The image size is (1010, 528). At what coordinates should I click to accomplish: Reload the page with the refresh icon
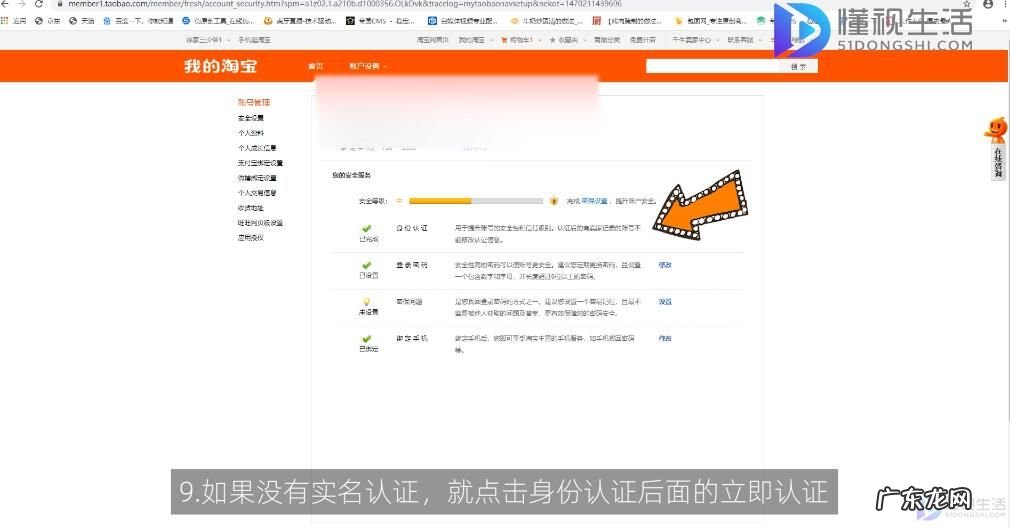point(39,4)
